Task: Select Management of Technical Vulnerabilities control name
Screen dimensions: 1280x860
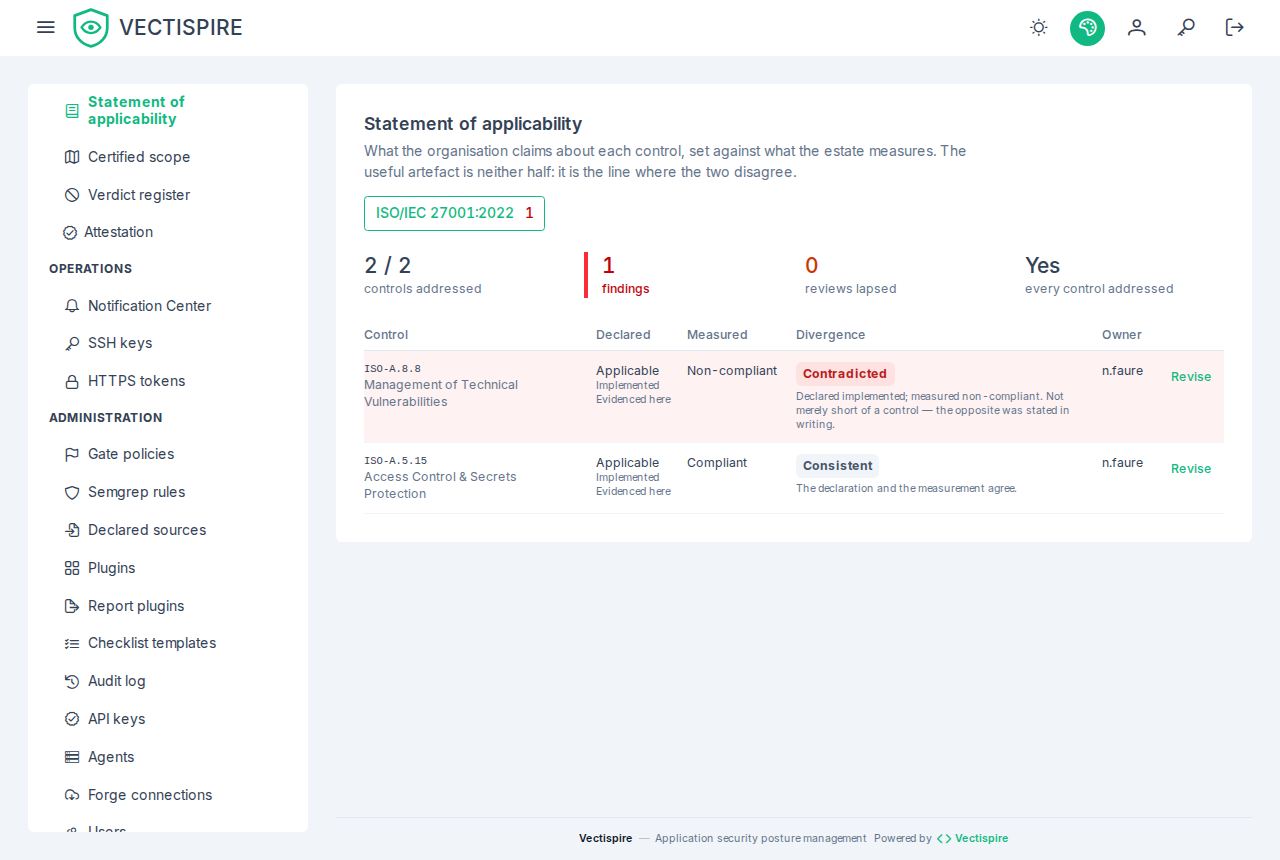Action: point(441,393)
